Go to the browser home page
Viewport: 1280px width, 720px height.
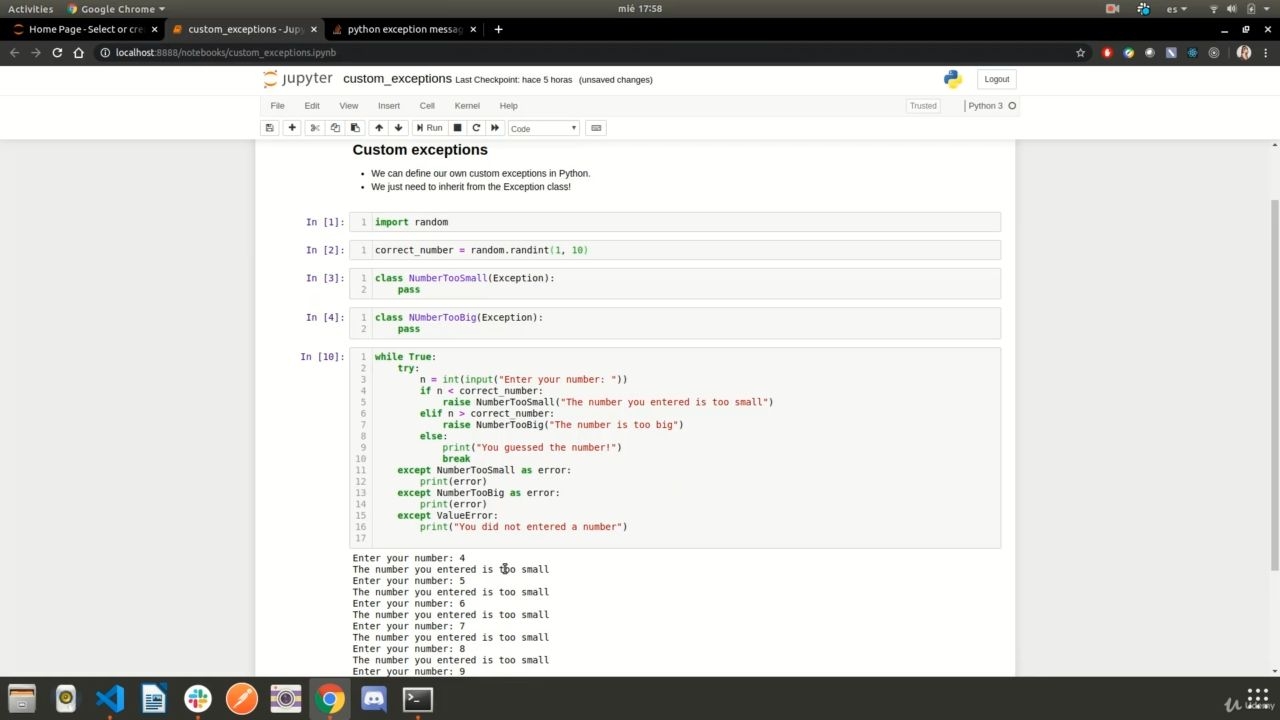pyautogui.click(x=79, y=52)
